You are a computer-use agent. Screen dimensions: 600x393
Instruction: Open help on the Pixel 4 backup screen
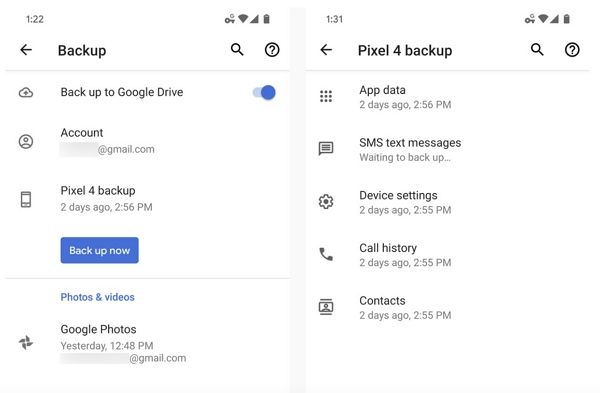pos(572,50)
